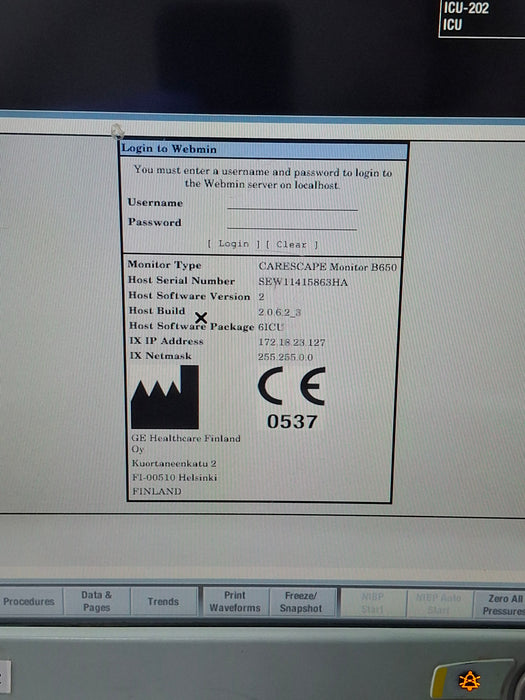The image size is (525, 700).
Task: Click the Monitor Type label
Action: [x=164, y=265]
